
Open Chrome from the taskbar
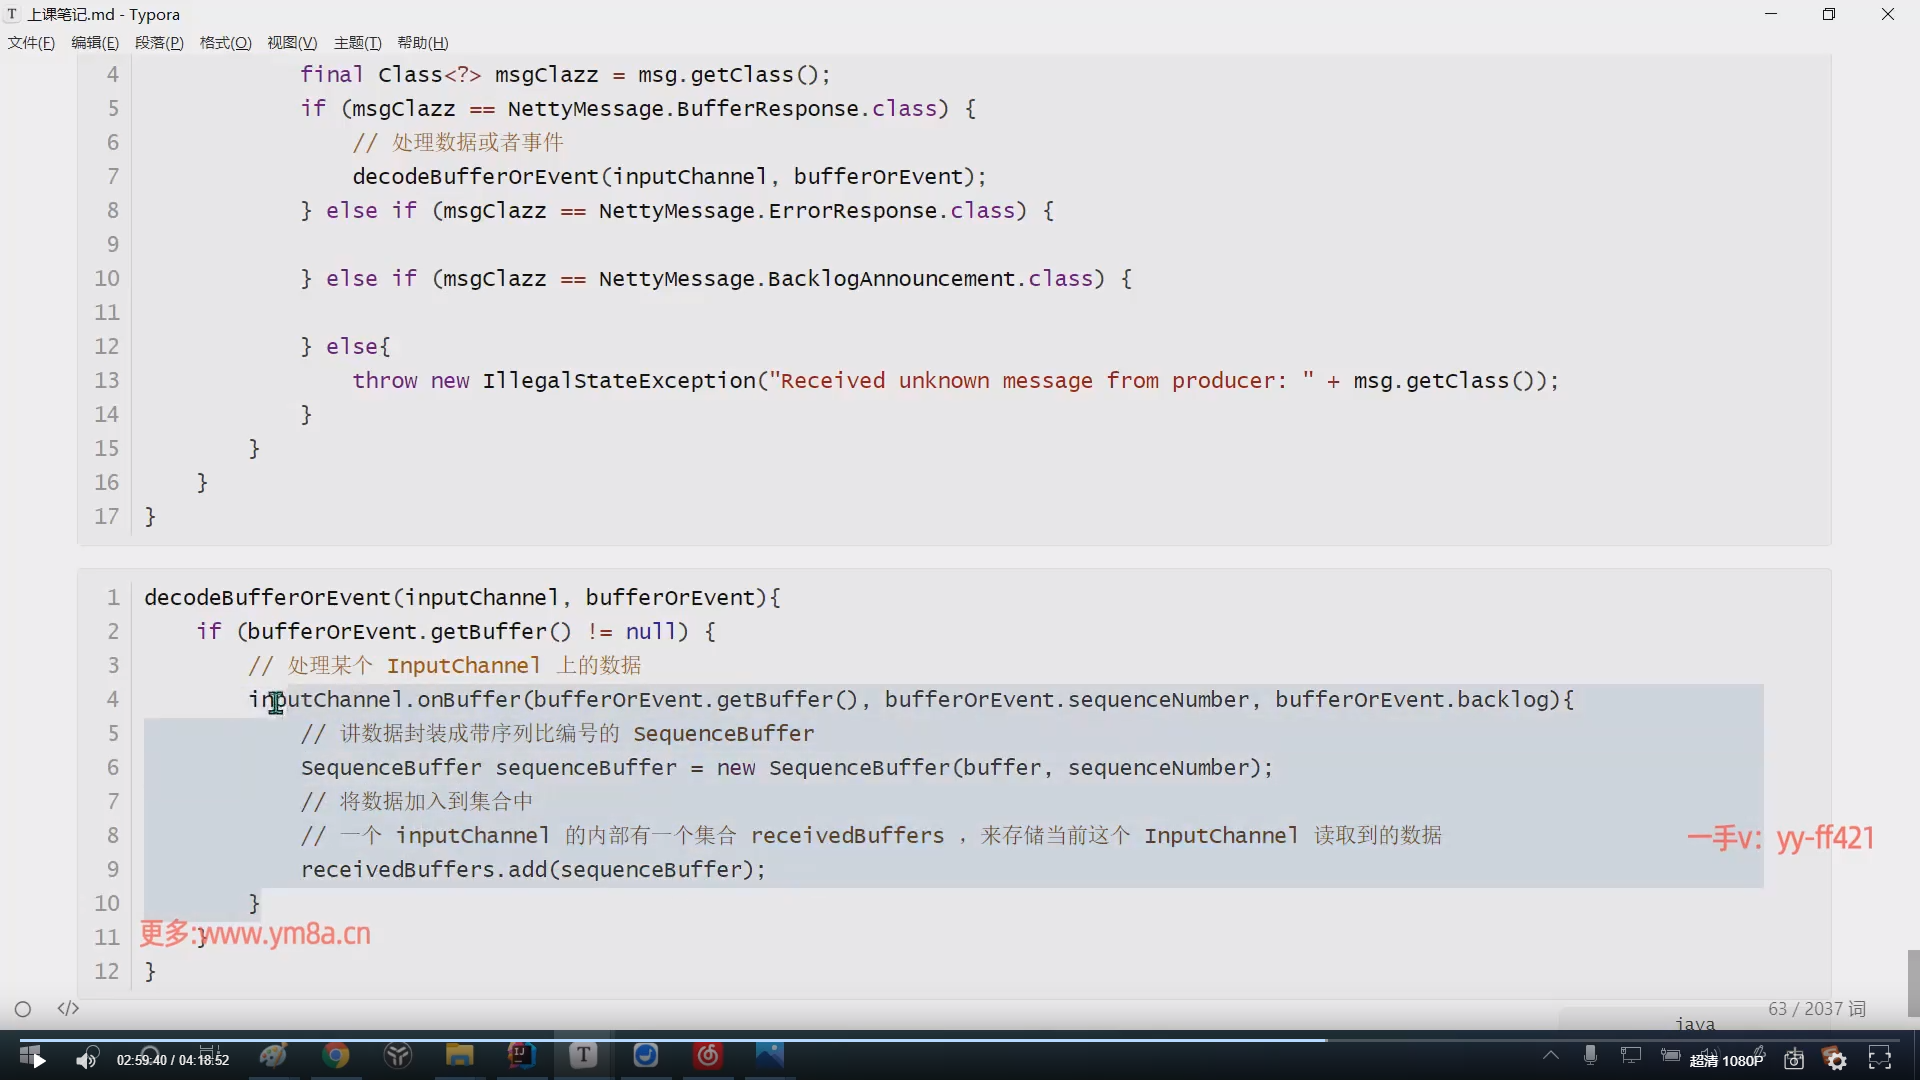click(336, 1055)
